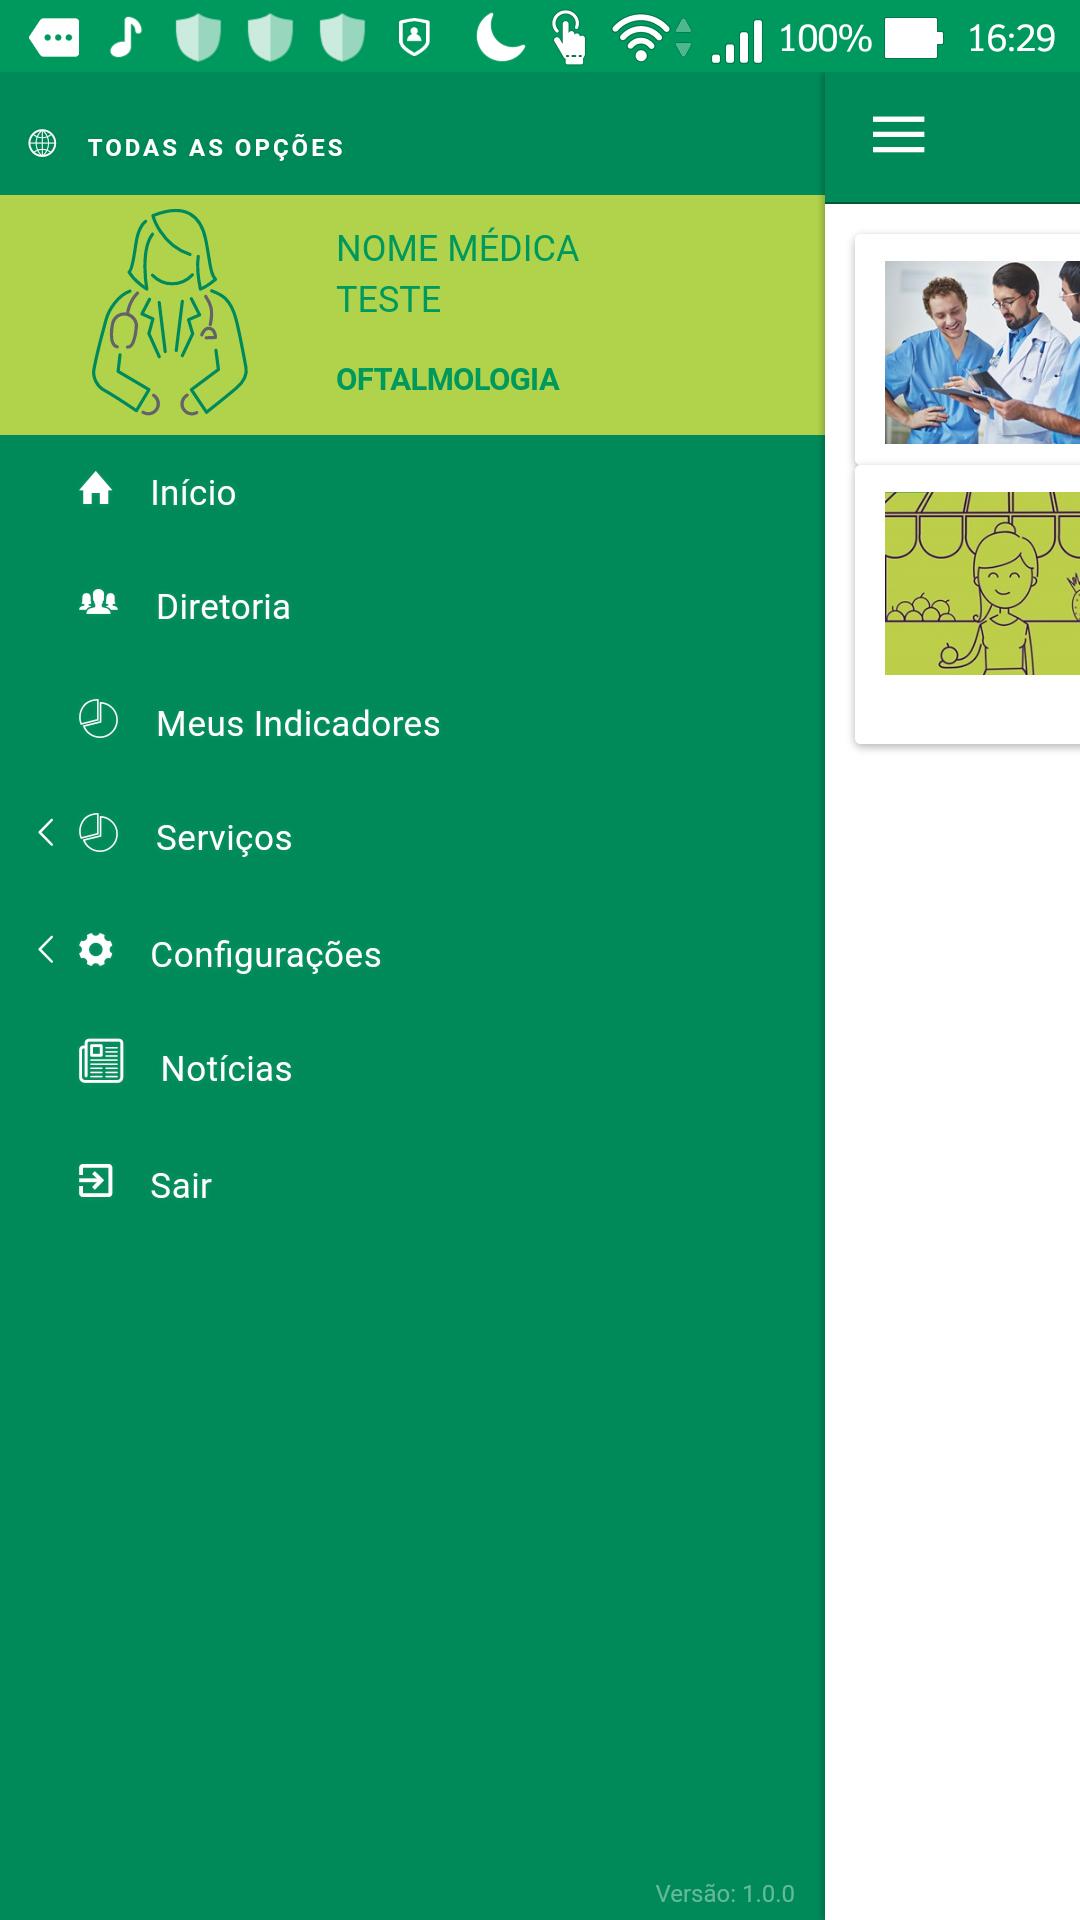
Task: Select Meus Indicadores in the menu
Action: [x=412, y=723]
